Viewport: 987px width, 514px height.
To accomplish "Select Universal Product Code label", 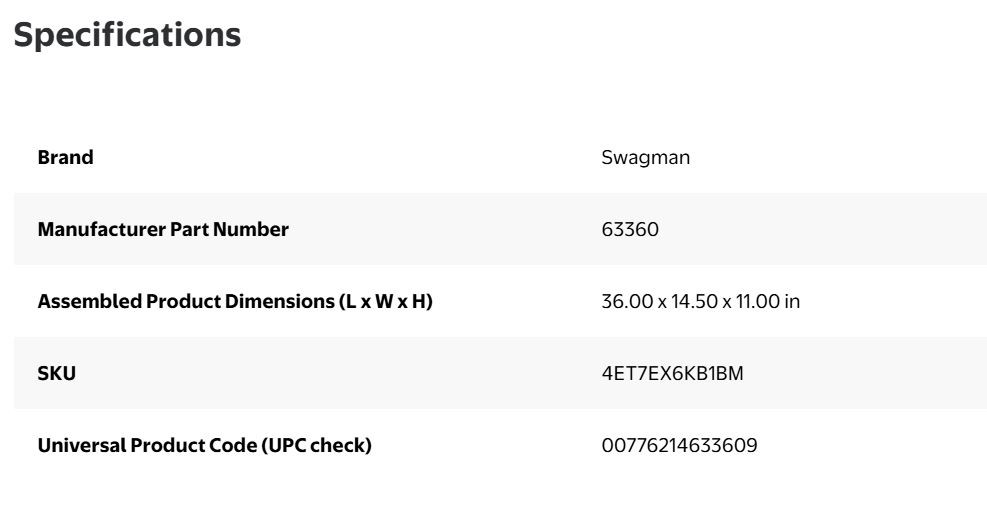I will 205,445.
